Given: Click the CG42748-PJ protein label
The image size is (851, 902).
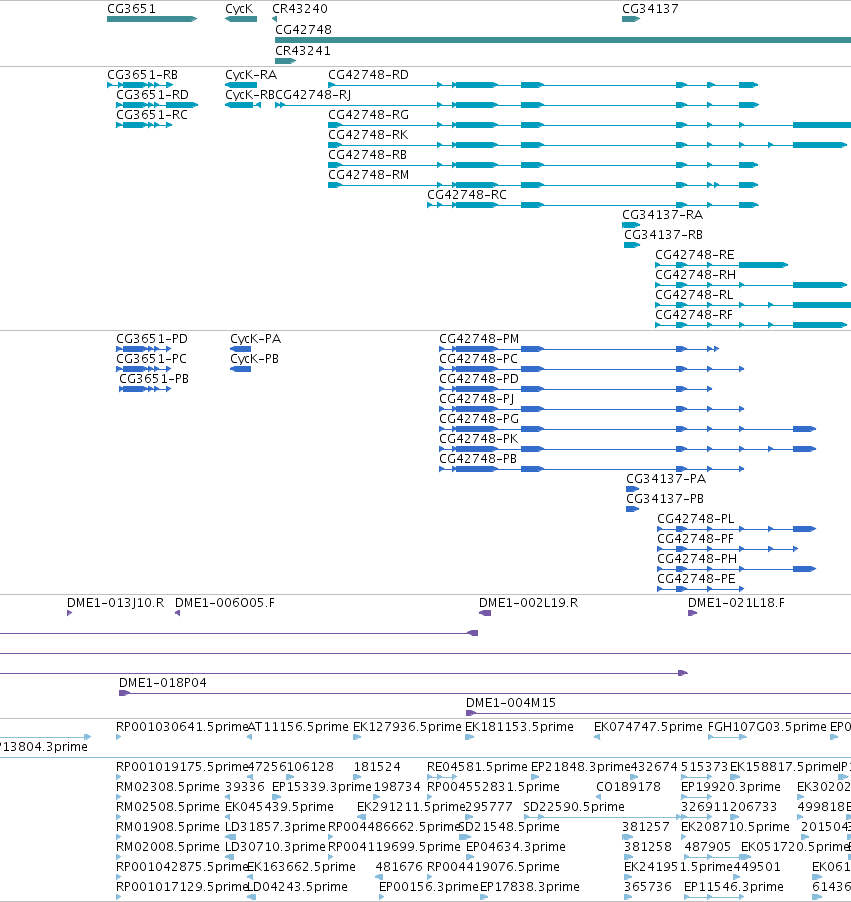Looking at the screenshot, I should (x=476, y=399).
